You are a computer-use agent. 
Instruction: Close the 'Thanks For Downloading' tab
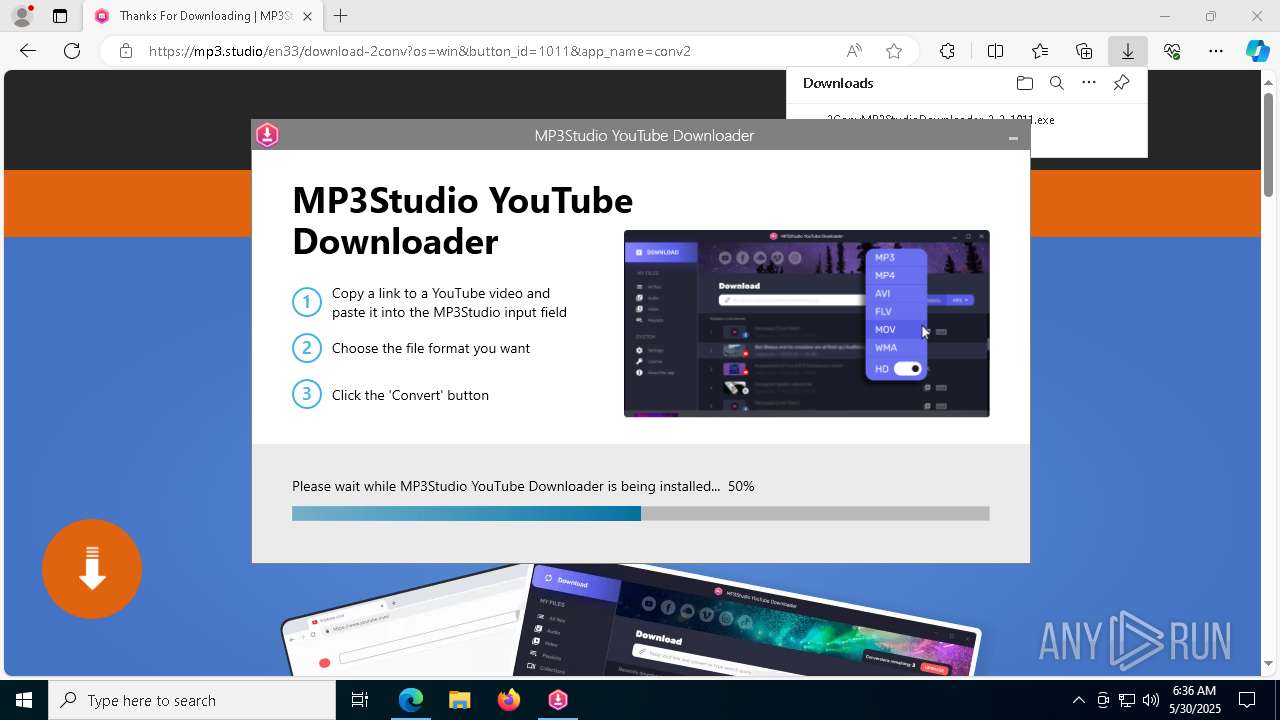click(x=307, y=16)
